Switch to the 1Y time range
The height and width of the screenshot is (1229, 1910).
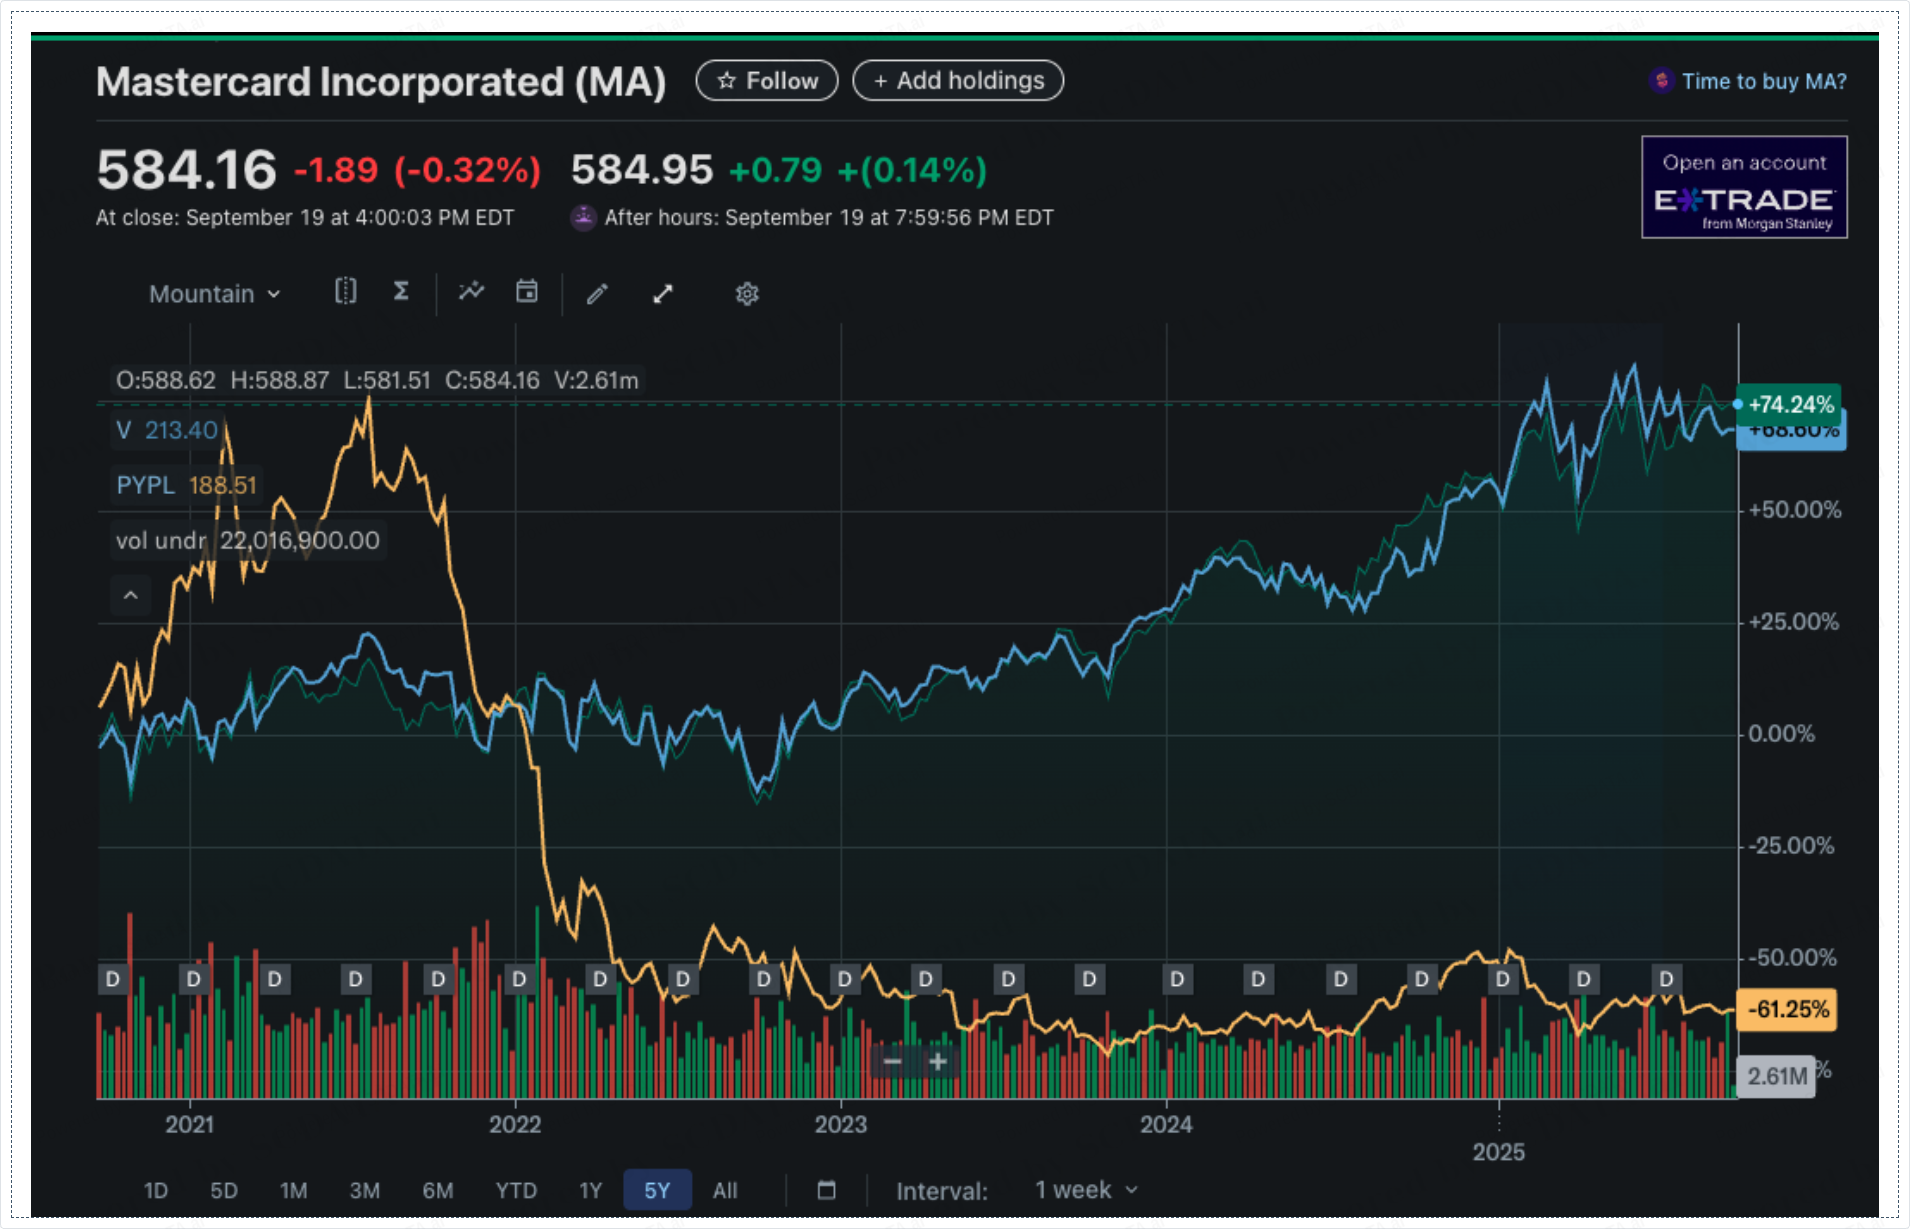coord(590,1190)
